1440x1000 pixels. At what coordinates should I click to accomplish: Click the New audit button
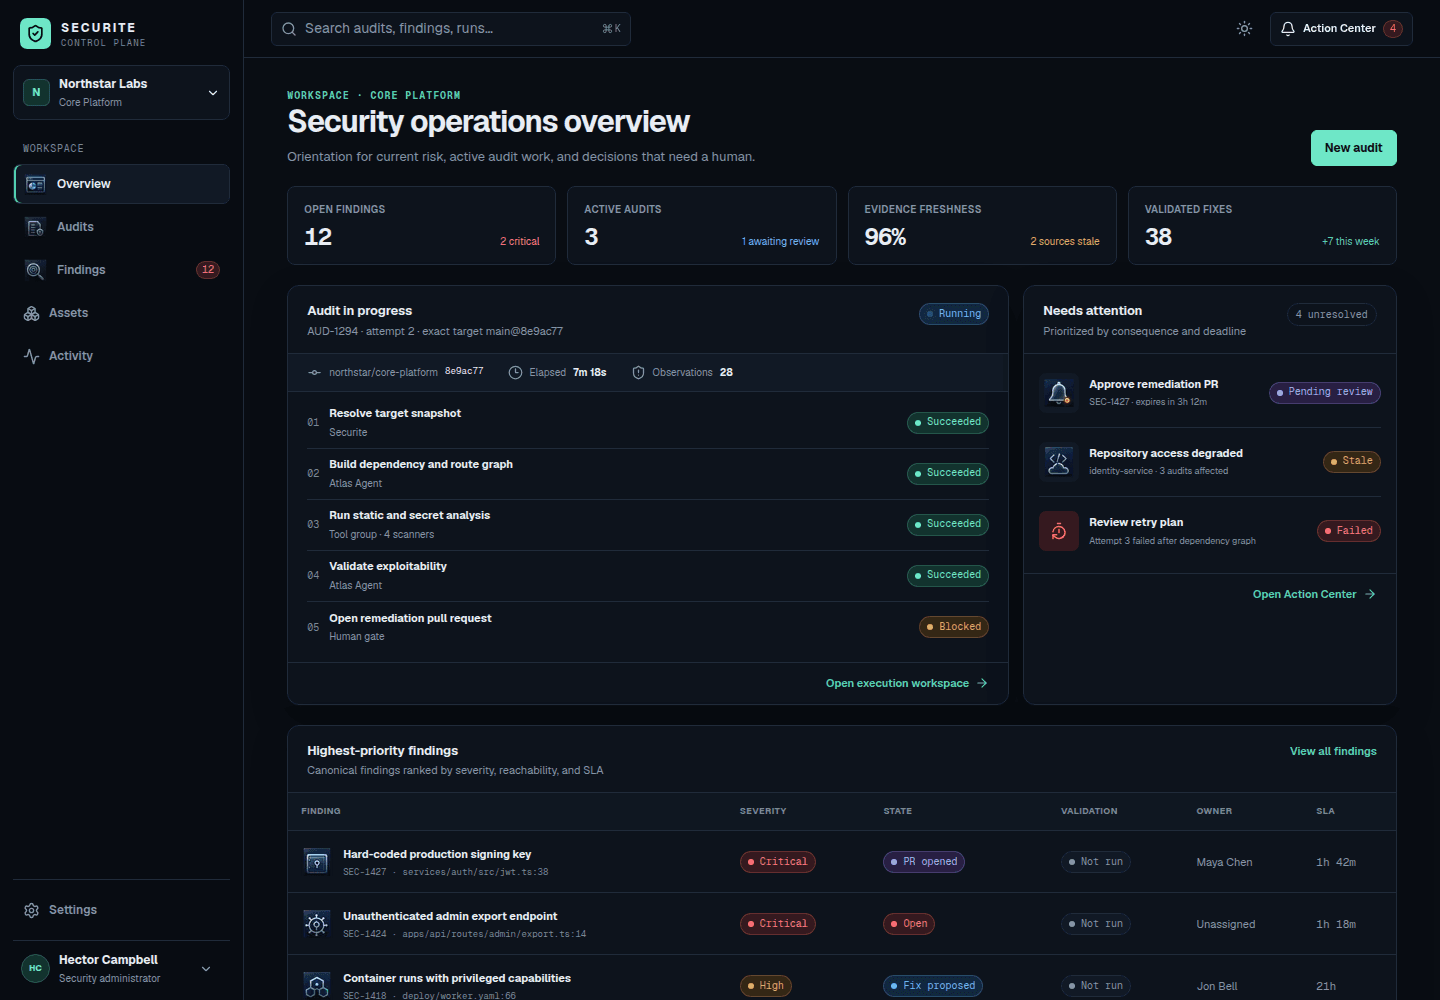coord(1354,148)
